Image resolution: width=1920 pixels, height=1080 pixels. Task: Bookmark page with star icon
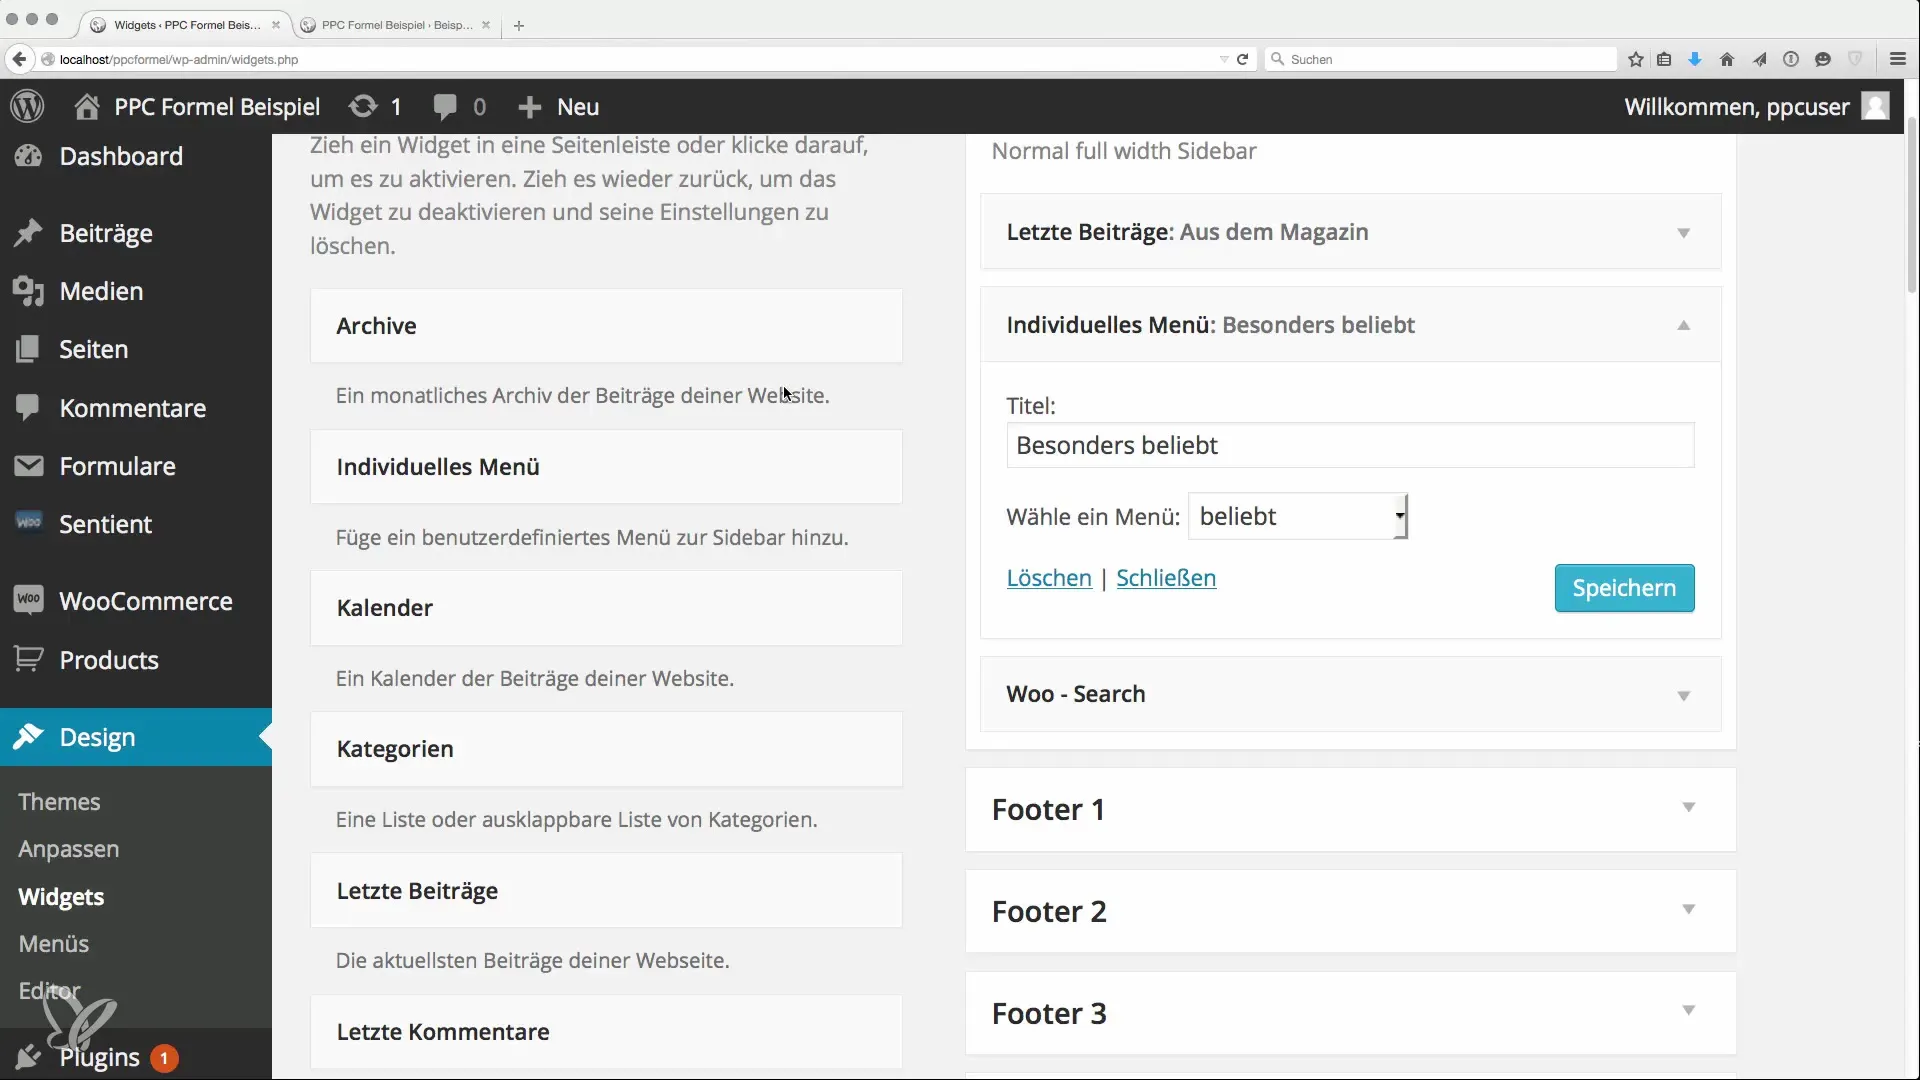point(1636,59)
